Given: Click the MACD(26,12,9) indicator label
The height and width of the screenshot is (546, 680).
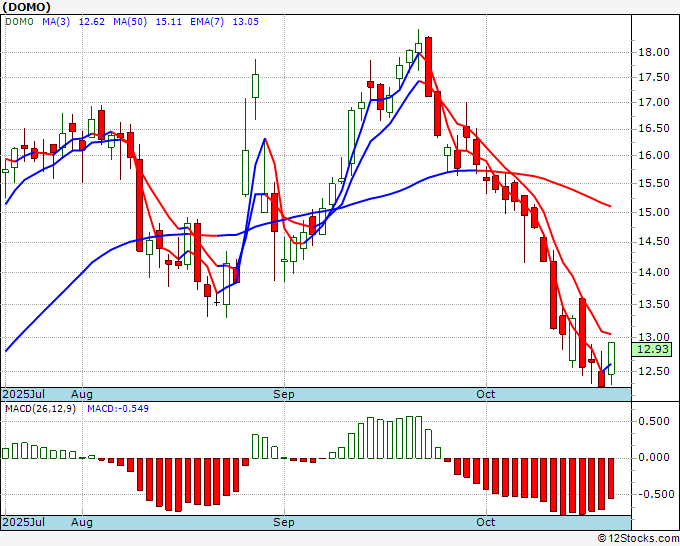Looking at the screenshot, I should [40, 409].
